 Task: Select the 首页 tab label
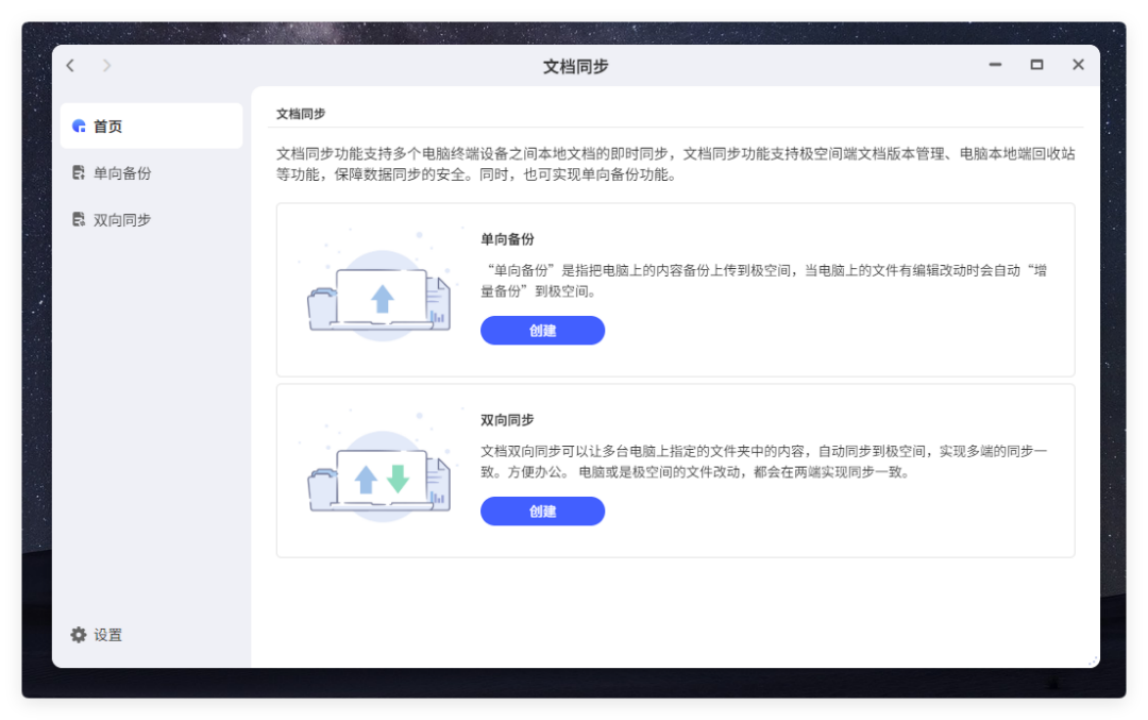tap(108, 127)
